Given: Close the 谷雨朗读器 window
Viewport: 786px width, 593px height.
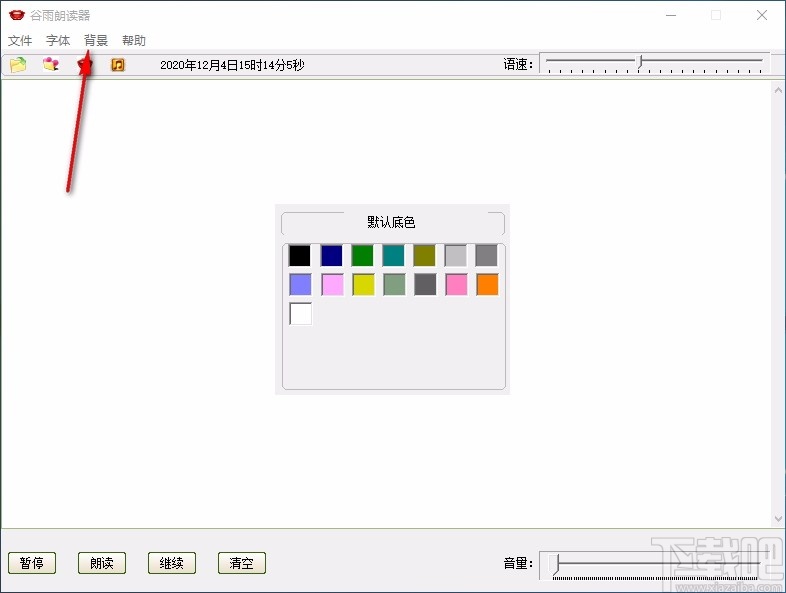Looking at the screenshot, I should [x=762, y=16].
